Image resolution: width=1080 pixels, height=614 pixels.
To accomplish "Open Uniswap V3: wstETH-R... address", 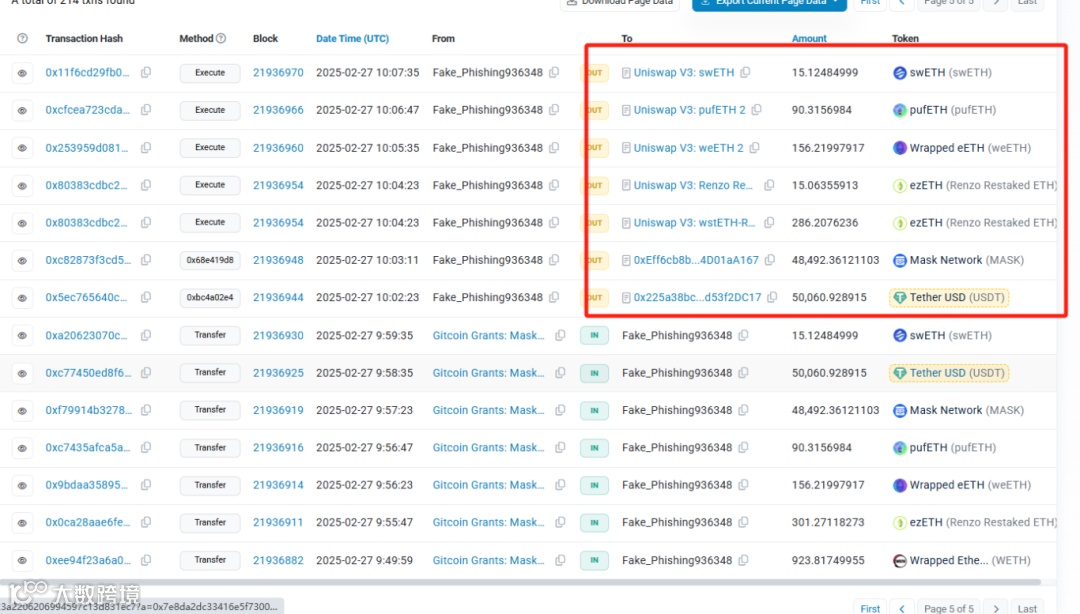I will [x=694, y=223].
